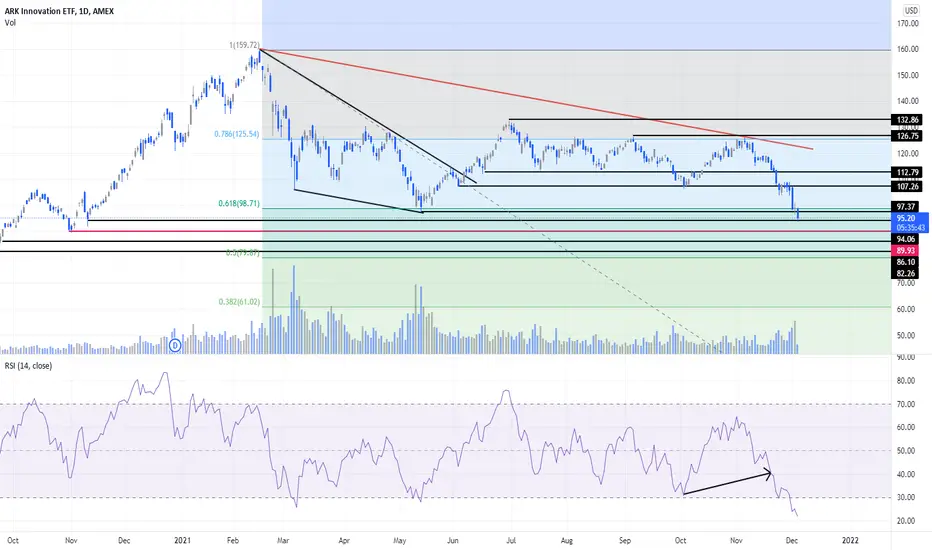The image size is (932, 550).
Task: Click the Apr label on the time axis
Action: click(x=344, y=540)
